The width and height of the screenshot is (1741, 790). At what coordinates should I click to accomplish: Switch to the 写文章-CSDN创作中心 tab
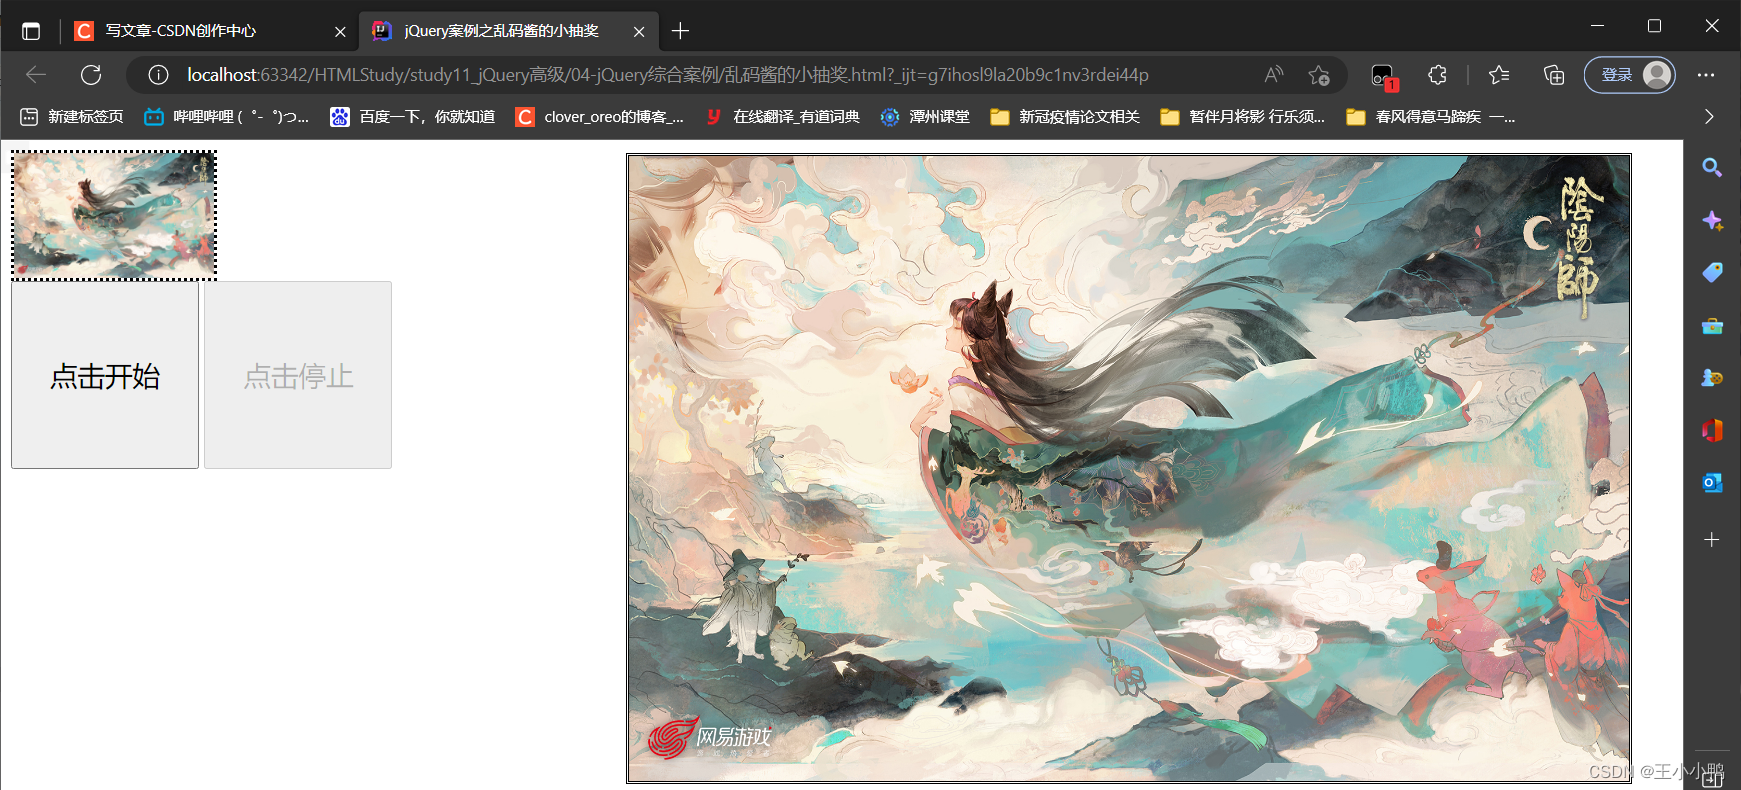click(208, 31)
